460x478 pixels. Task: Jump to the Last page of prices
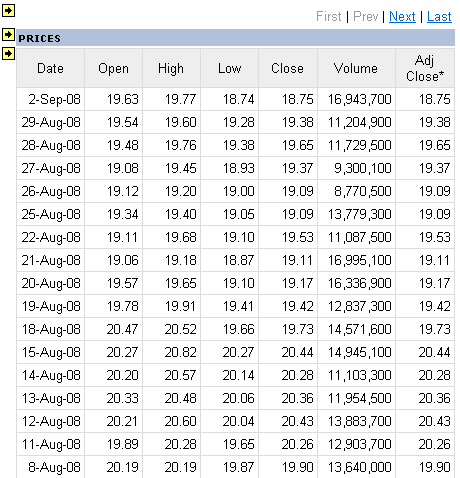439,16
